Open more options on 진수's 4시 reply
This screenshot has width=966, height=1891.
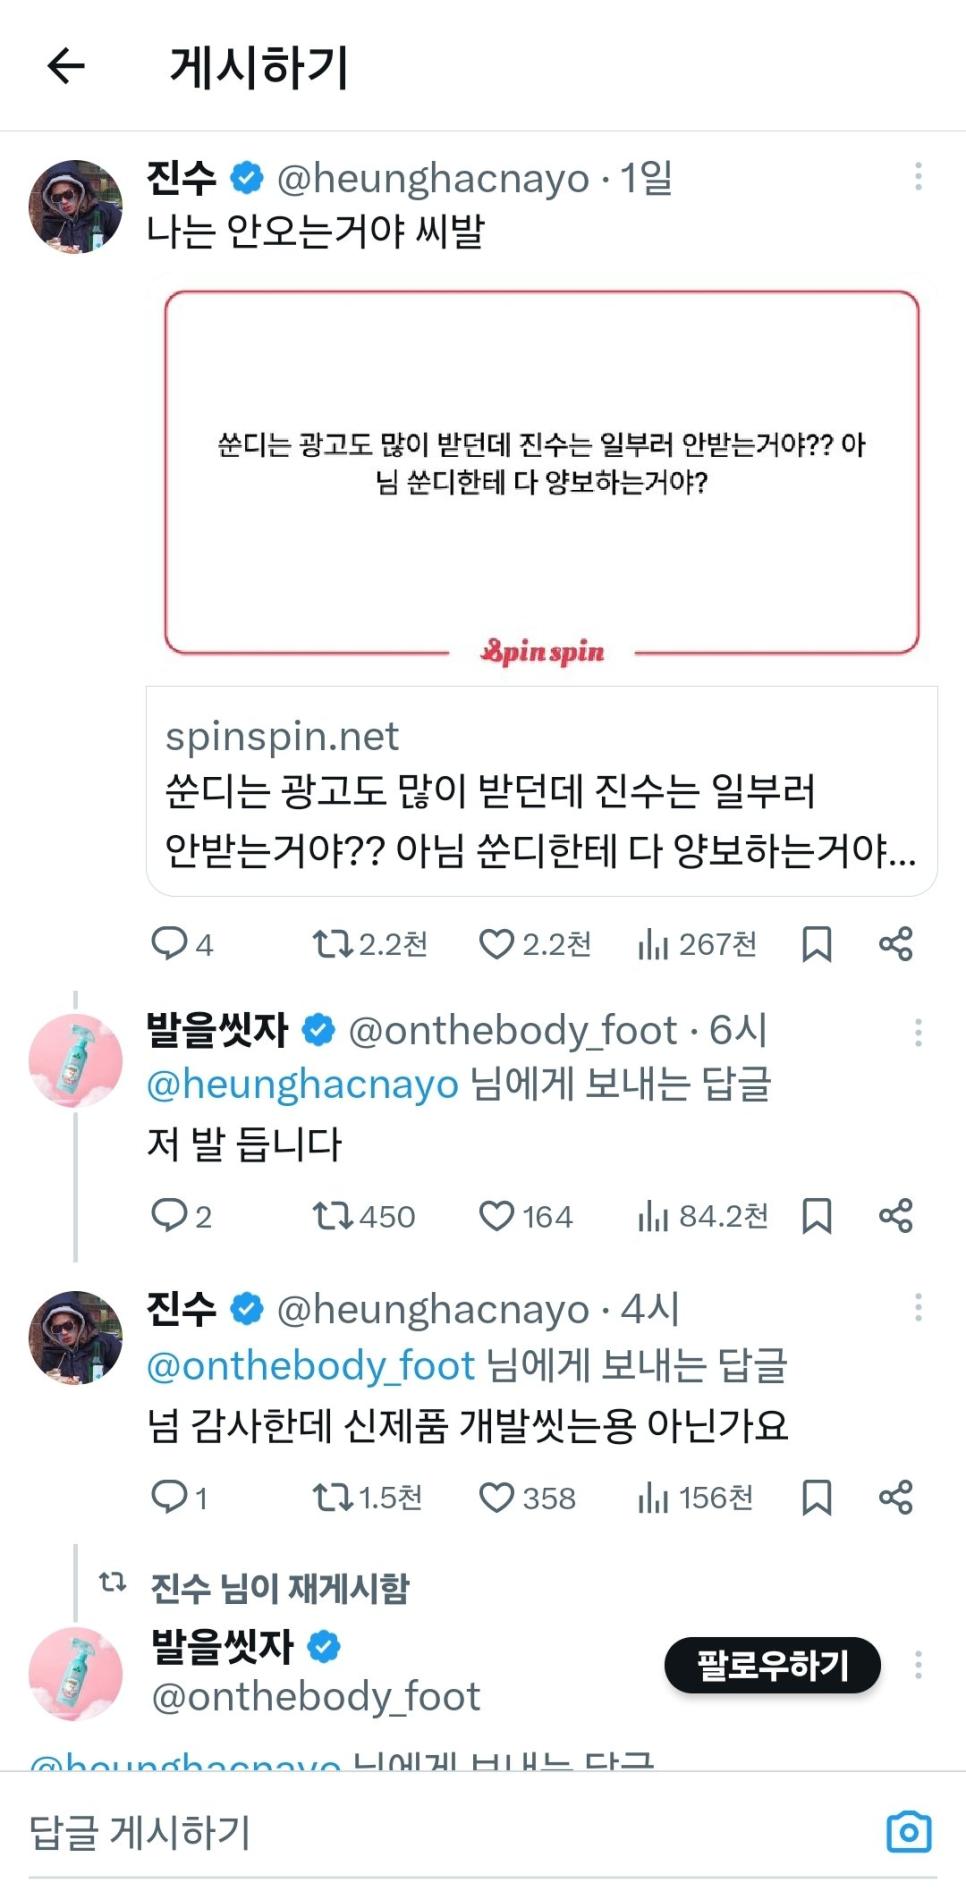[917, 1308]
